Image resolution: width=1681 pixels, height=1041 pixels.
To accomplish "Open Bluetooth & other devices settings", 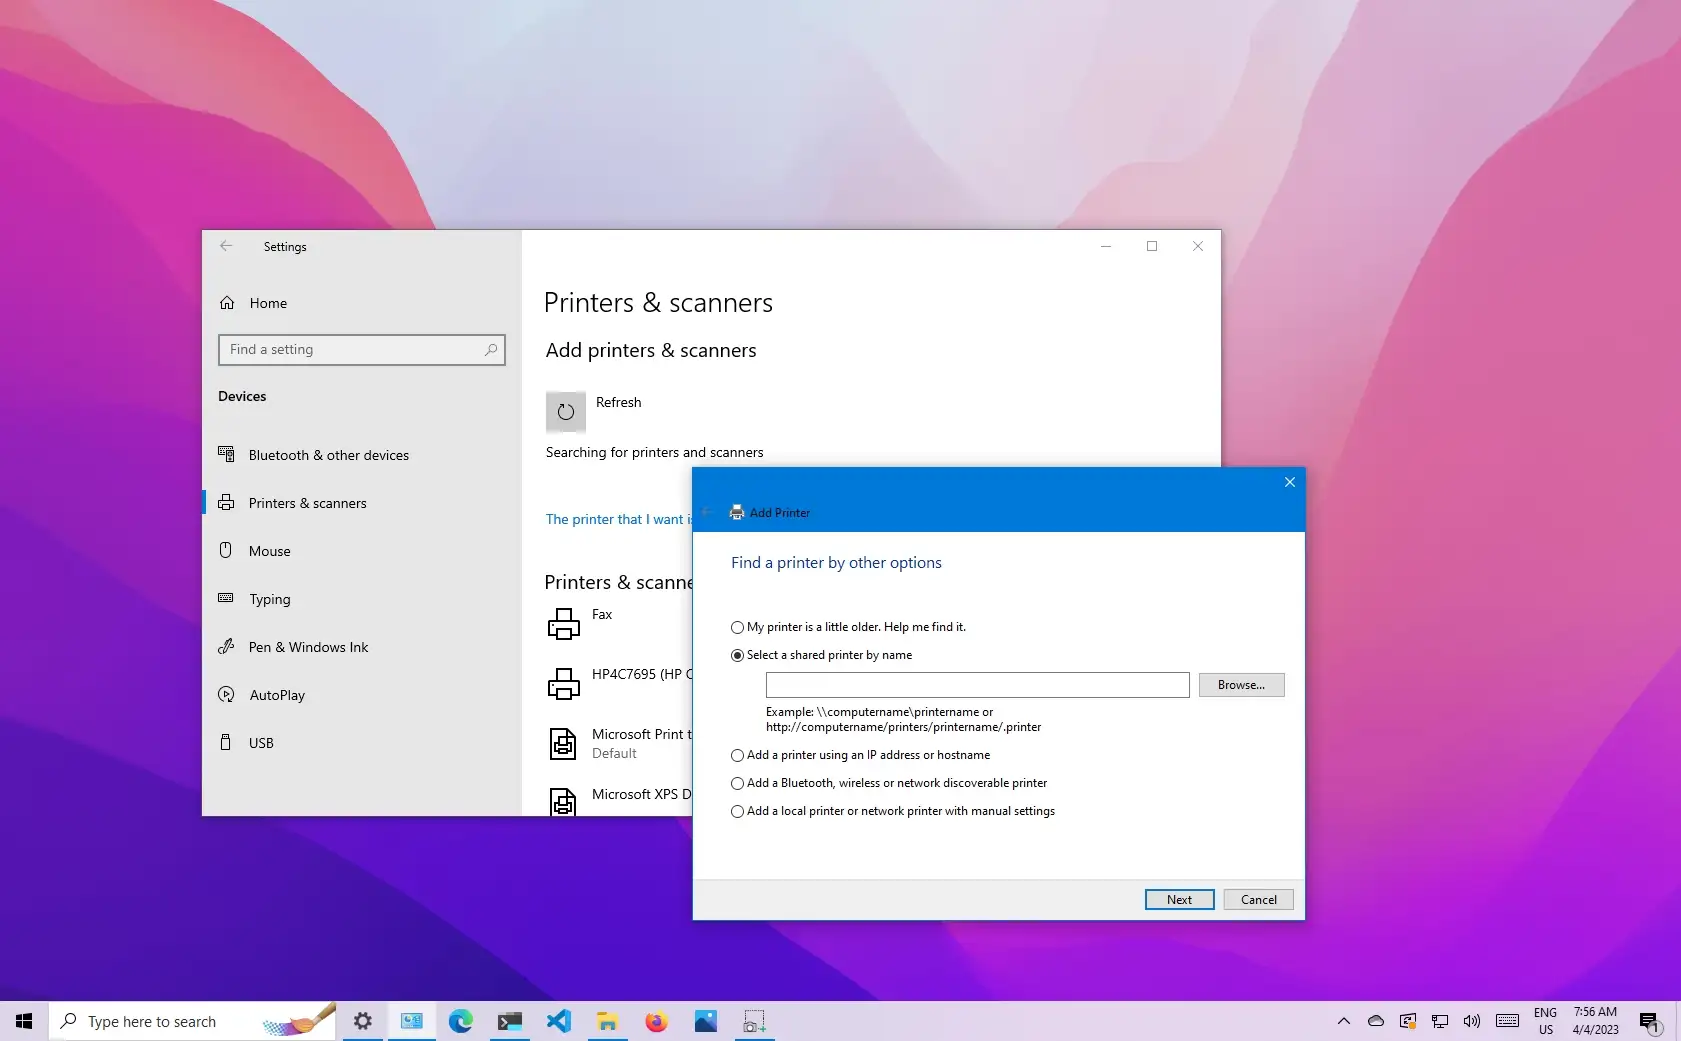I will [328, 455].
